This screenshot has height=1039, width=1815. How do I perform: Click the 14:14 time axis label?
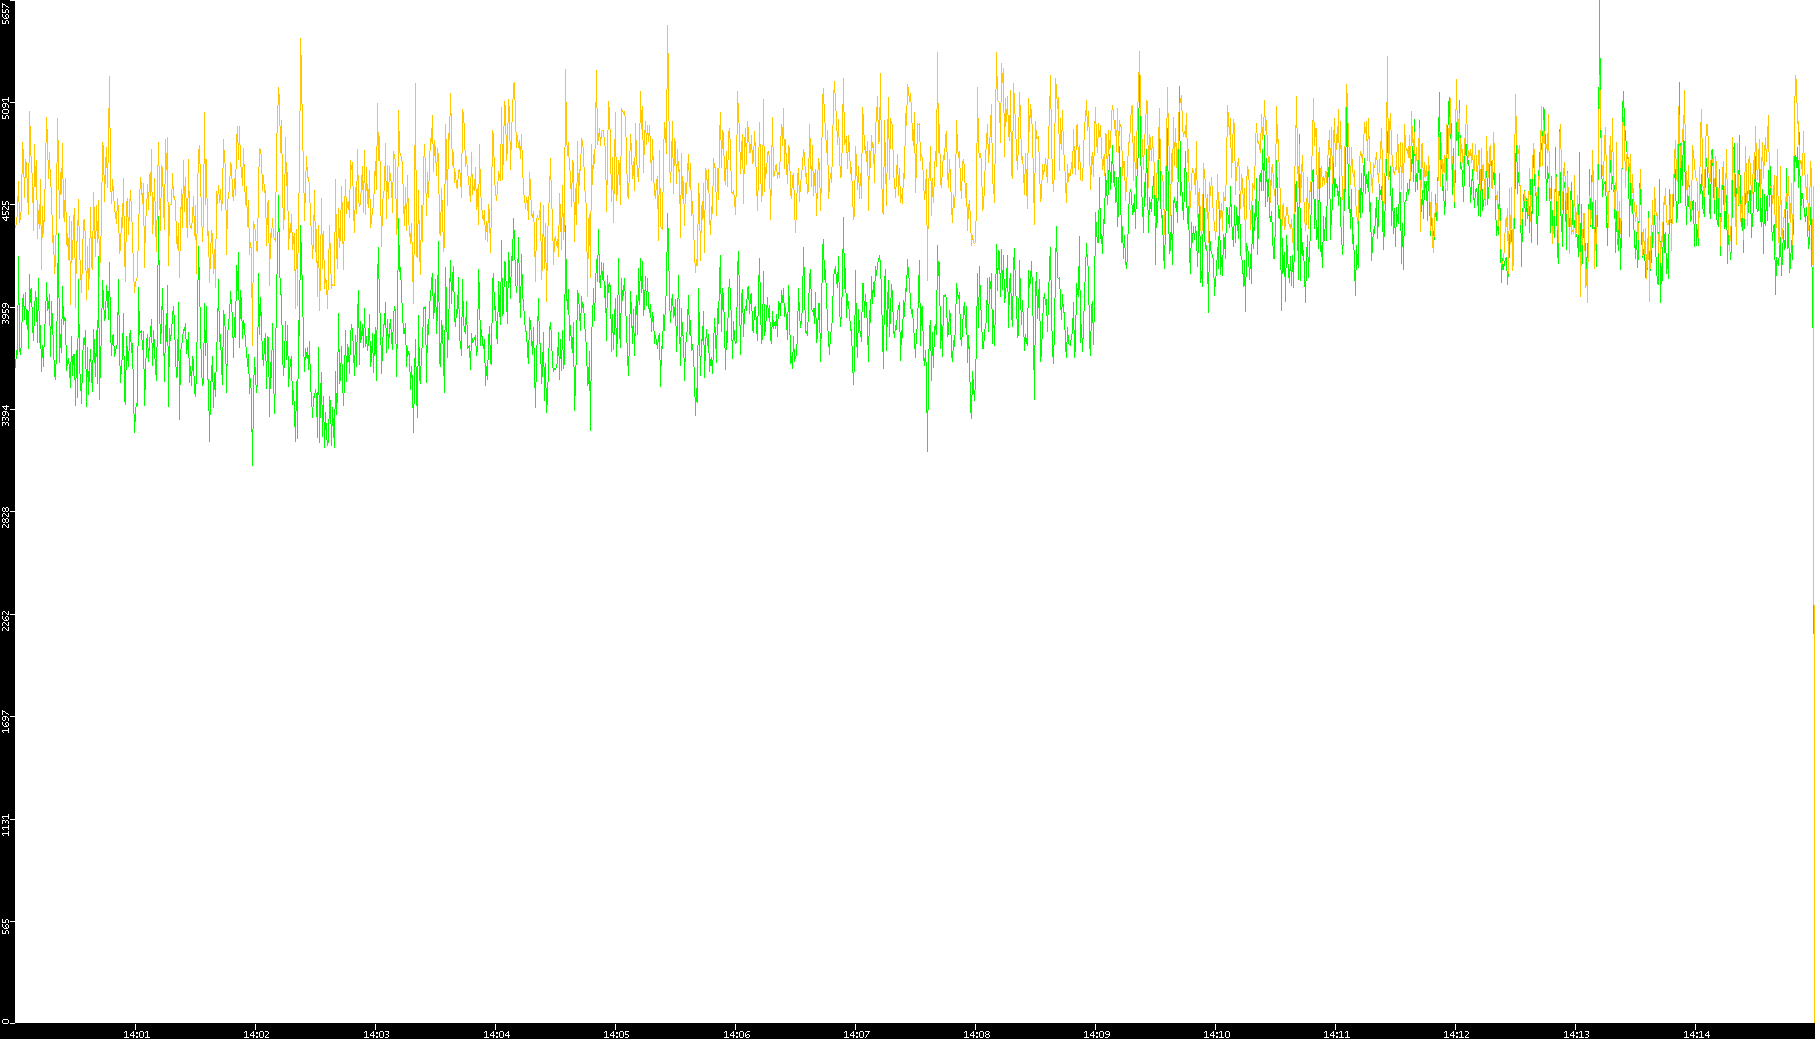(x=1696, y=1033)
